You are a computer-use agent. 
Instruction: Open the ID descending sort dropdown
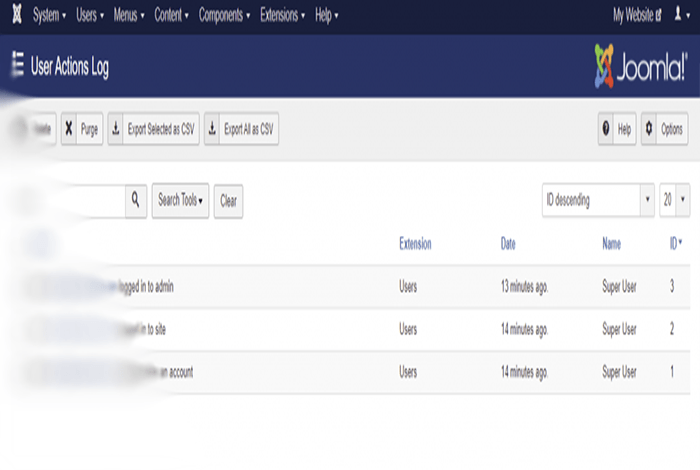tap(597, 200)
